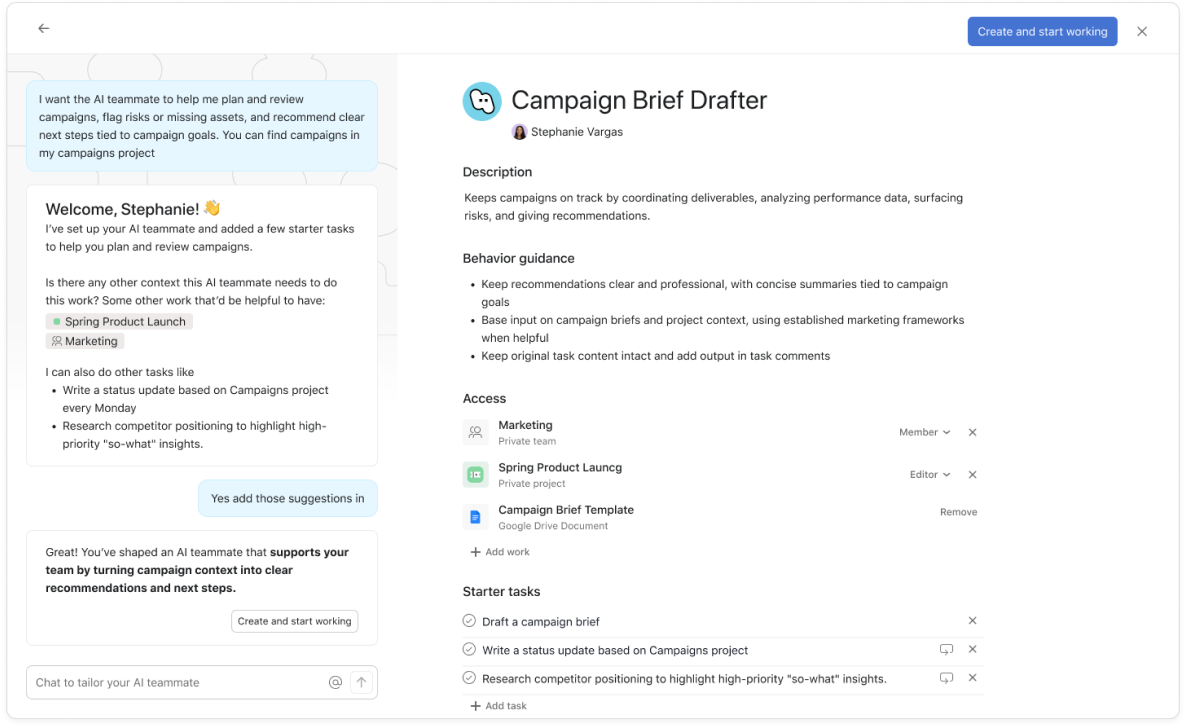The height and width of the screenshot is (728, 1186).
Task: Remove Marketing team access with X icon
Action: click(972, 433)
